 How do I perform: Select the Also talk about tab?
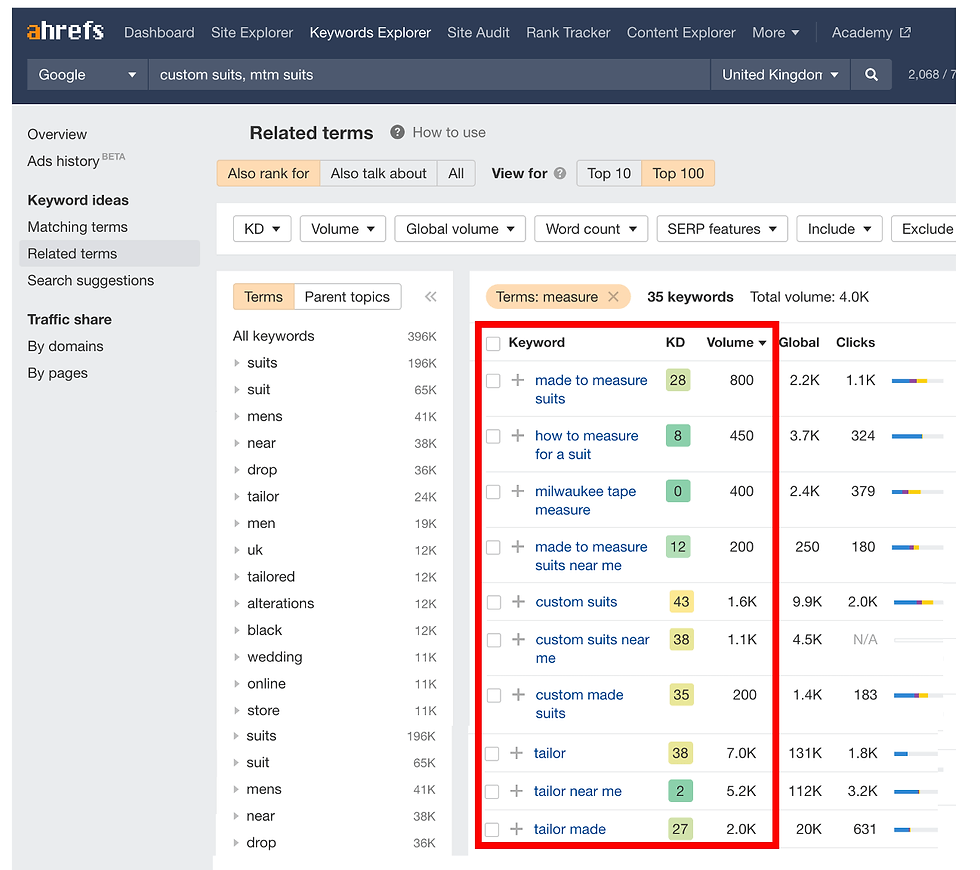pyautogui.click(x=379, y=174)
